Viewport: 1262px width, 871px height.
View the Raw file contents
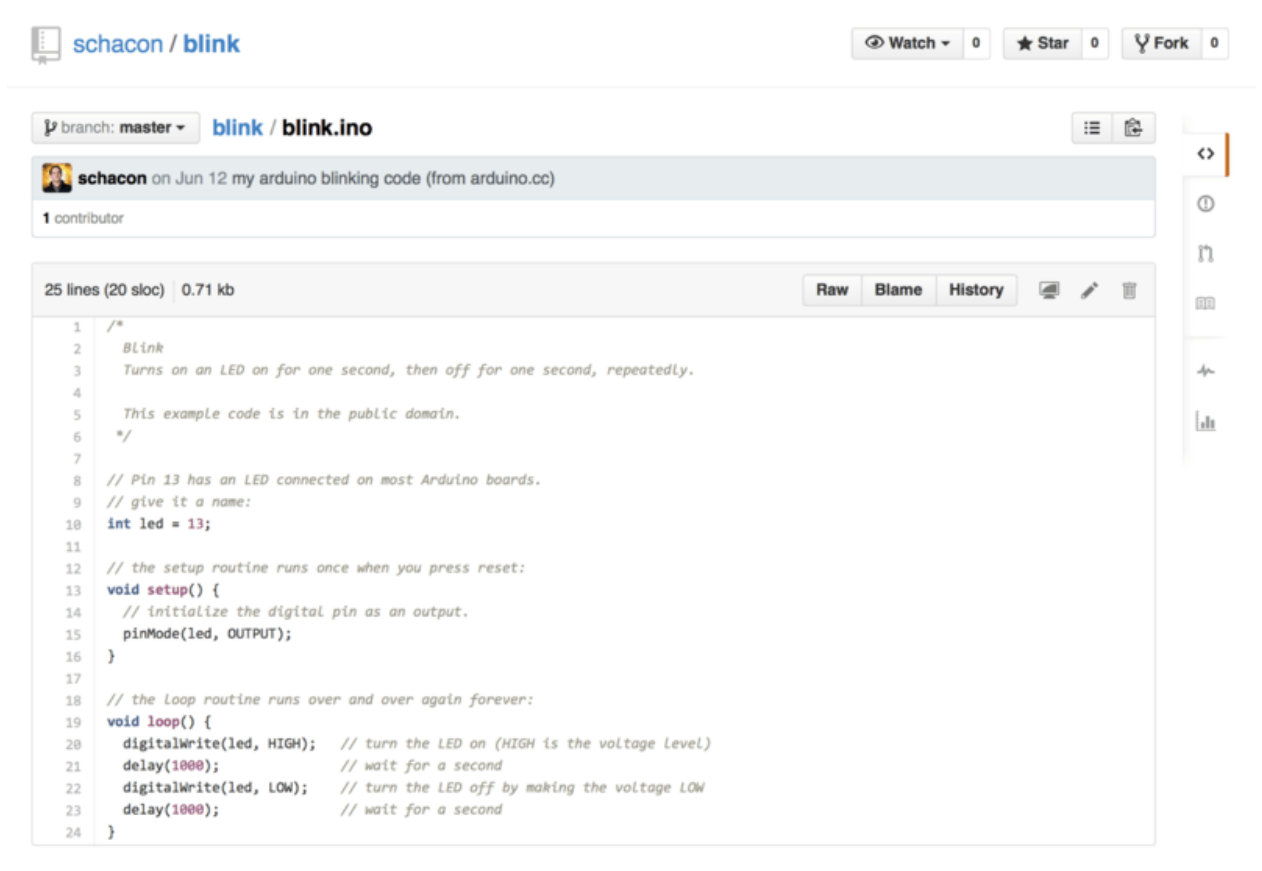pos(832,290)
